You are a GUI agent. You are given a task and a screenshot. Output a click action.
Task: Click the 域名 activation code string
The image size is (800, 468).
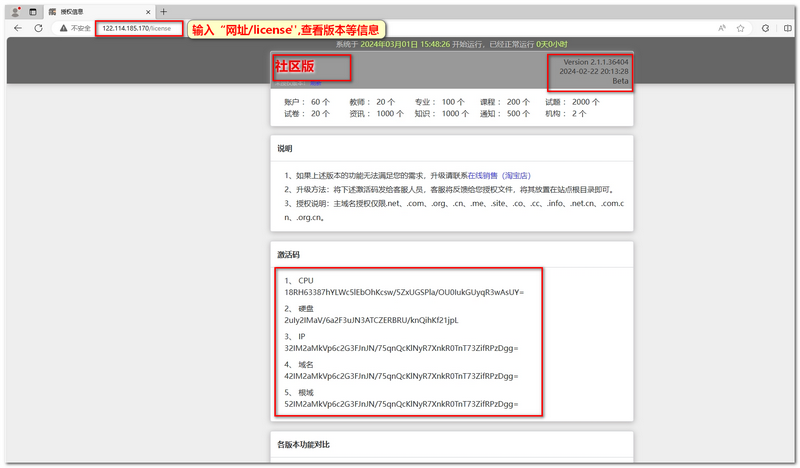click(401, 376)
